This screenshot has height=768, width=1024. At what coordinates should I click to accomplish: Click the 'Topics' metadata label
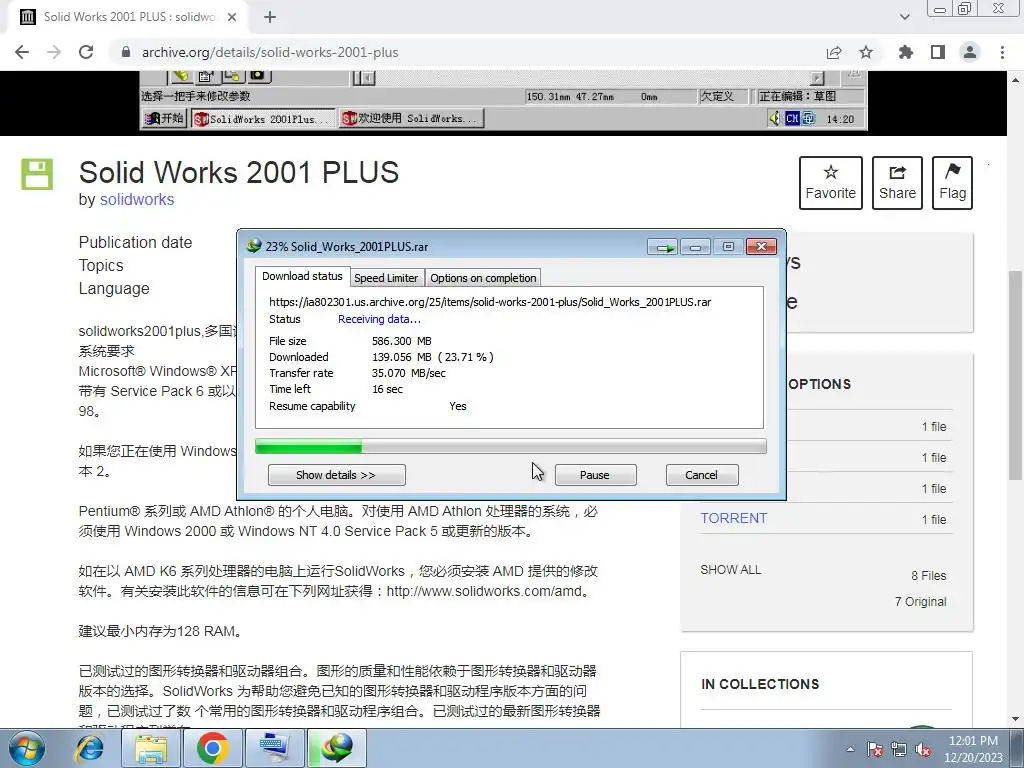click(101, 265)
